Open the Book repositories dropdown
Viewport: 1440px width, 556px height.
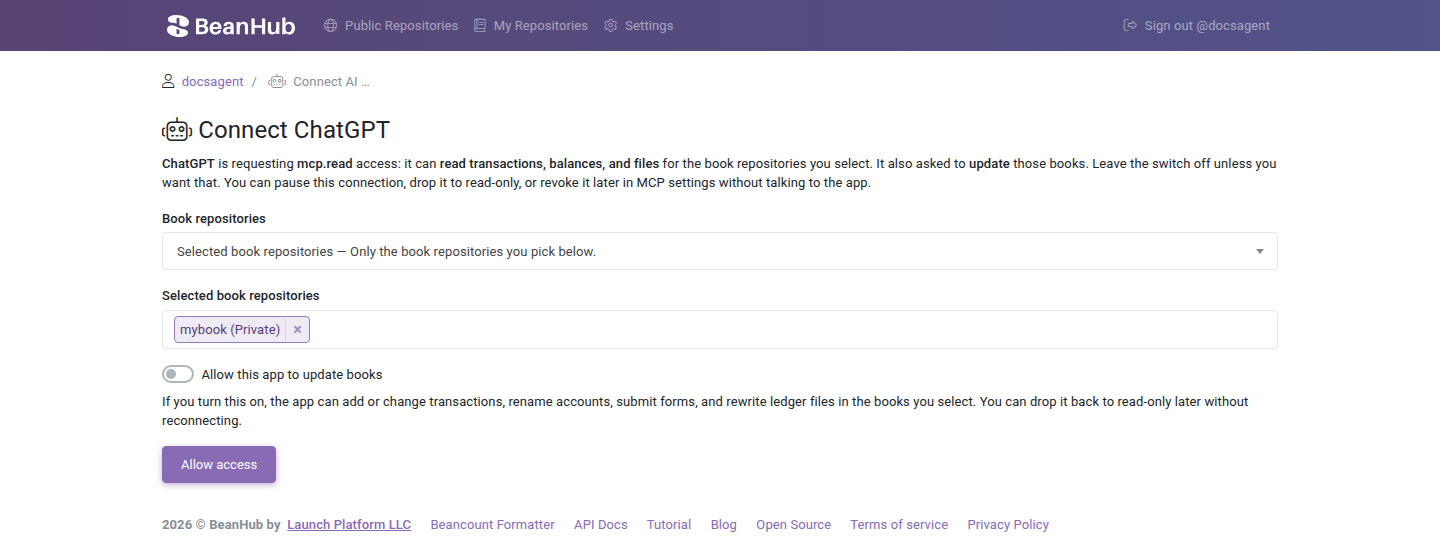click(x=720, y=251)
